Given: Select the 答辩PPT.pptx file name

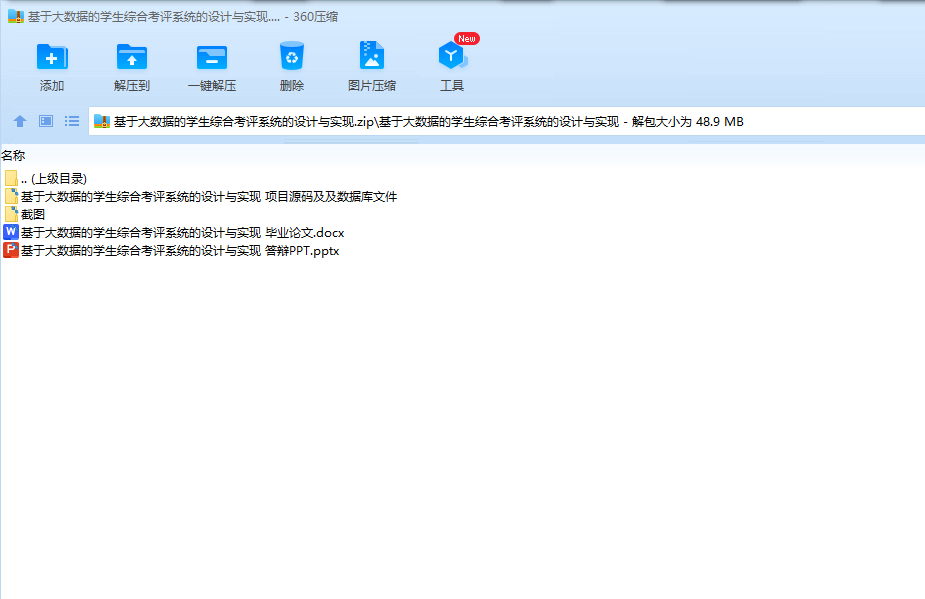Looking at the screenshot, I should [x=180, y=251].
